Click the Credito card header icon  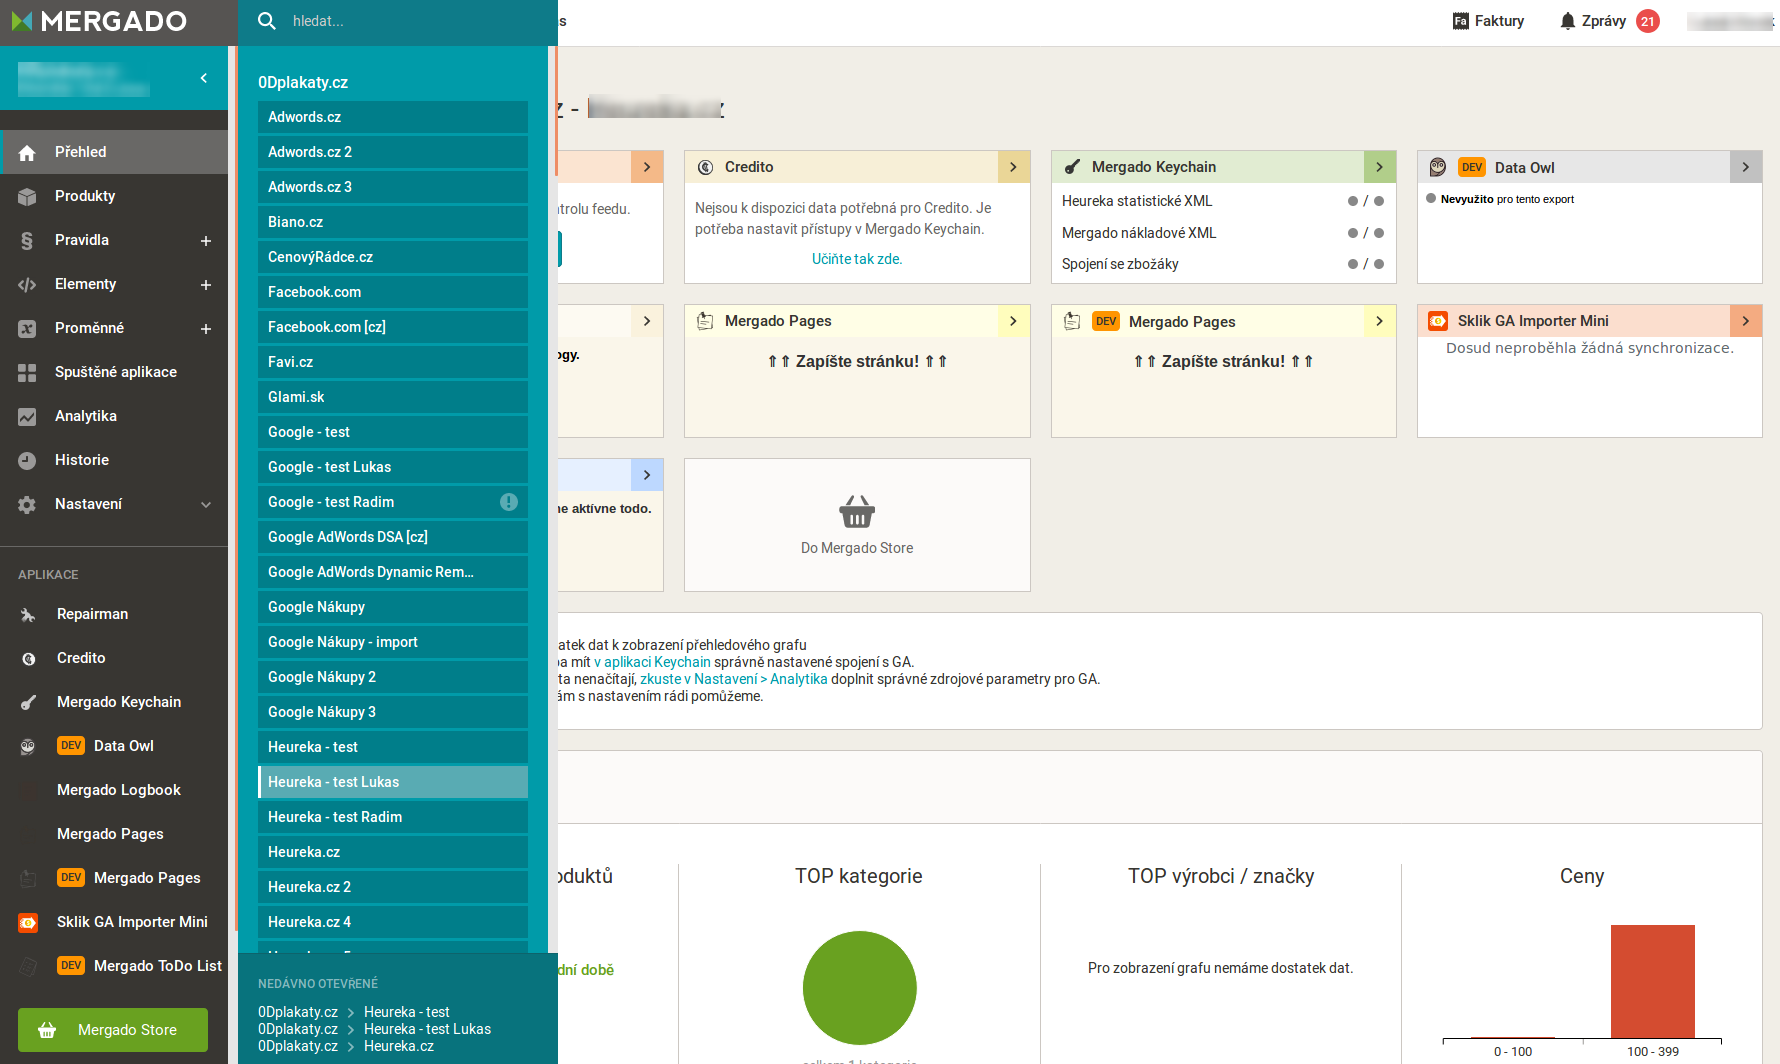(x=705, y=167)
